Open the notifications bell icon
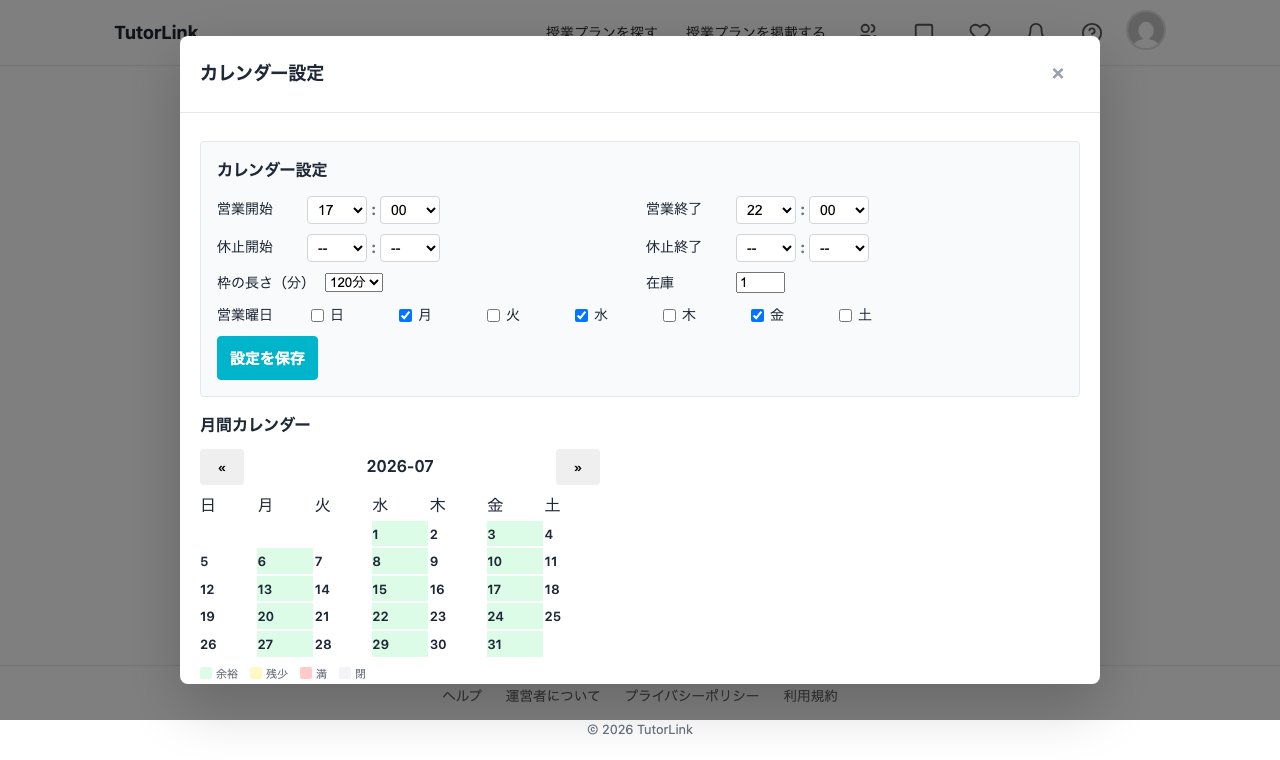The height and width of the screenshot is (760, 1280). tap(1036, 32)
